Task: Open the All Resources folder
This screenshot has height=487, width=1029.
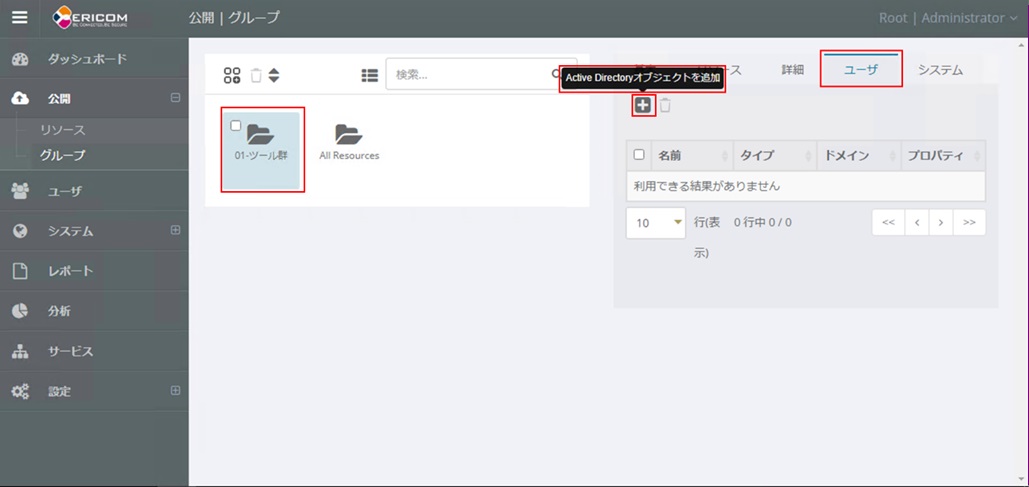Action: (349, 141)
